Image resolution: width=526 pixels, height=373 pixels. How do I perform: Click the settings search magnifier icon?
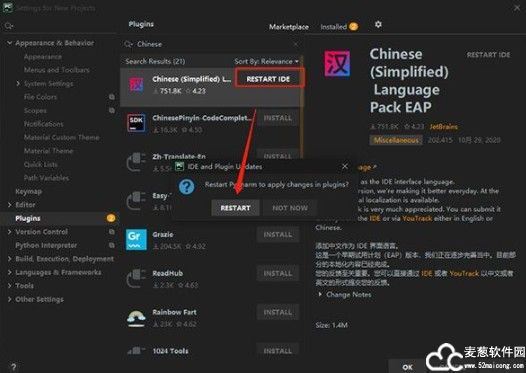[8, 26]
